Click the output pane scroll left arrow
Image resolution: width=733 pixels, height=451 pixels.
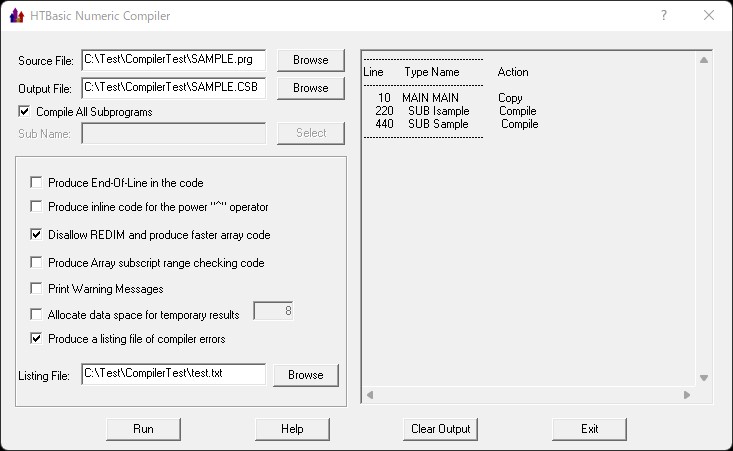pos(370,395)
